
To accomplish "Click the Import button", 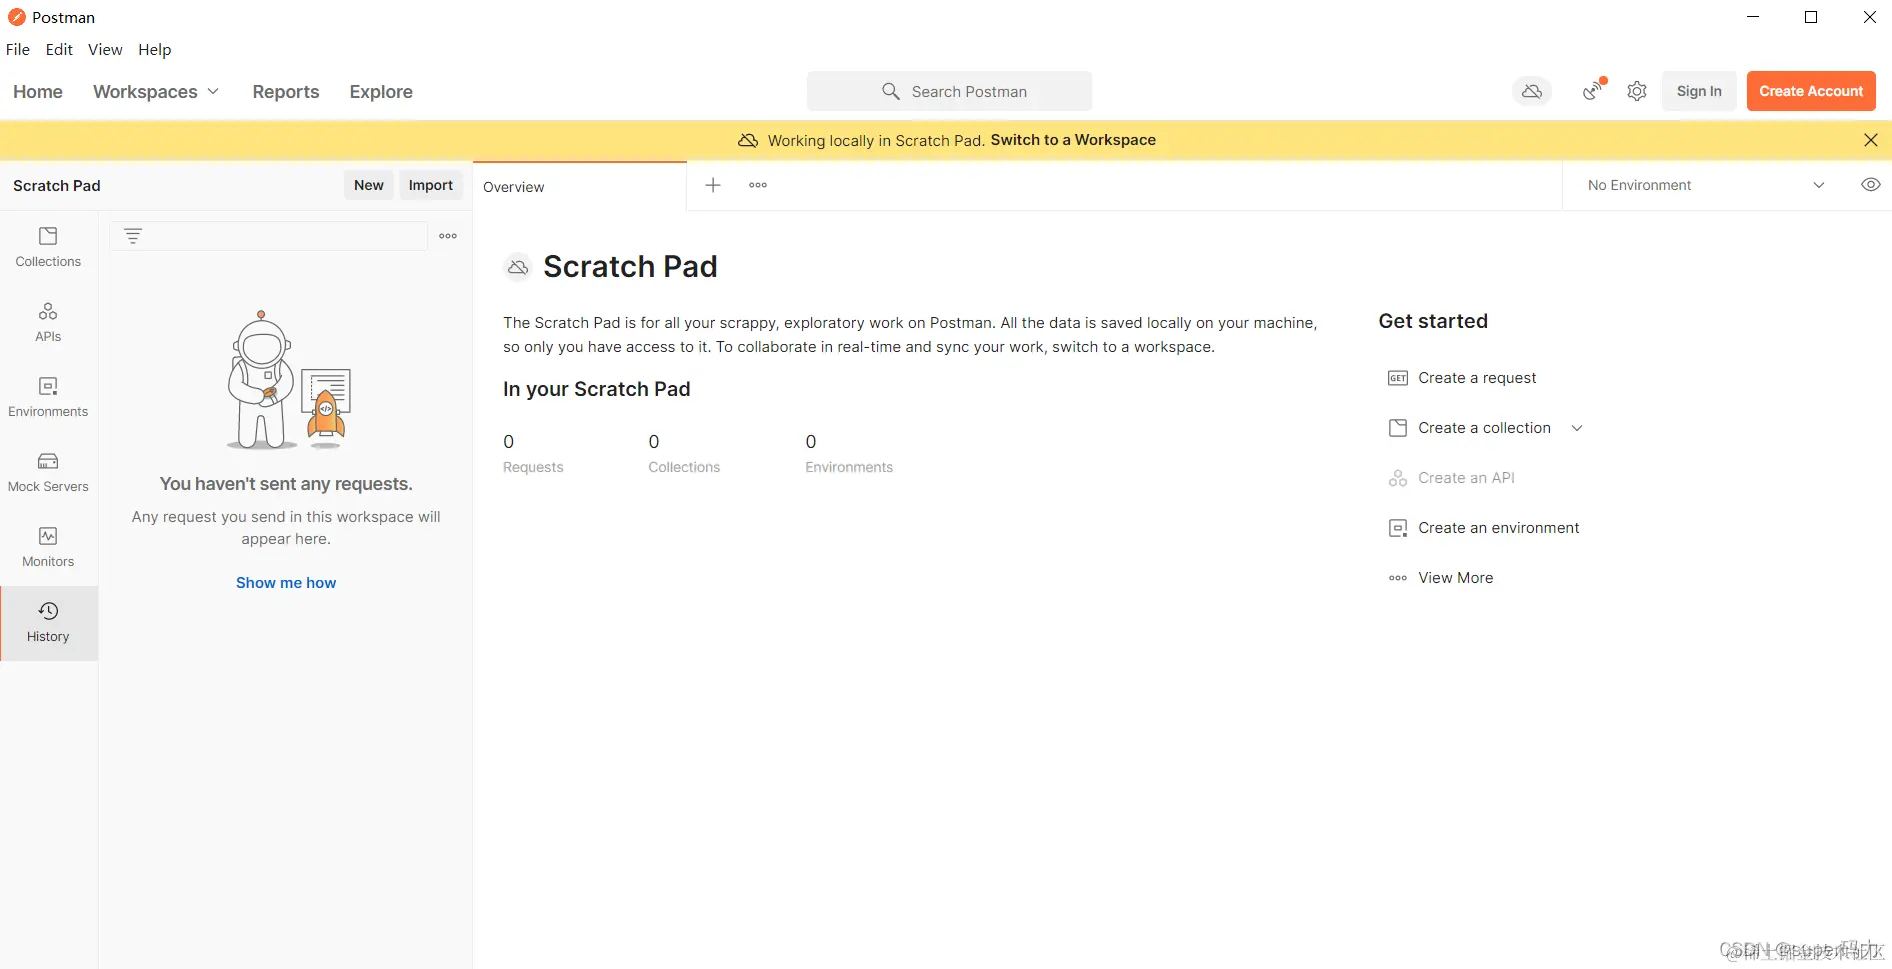I will pos(431,185).
